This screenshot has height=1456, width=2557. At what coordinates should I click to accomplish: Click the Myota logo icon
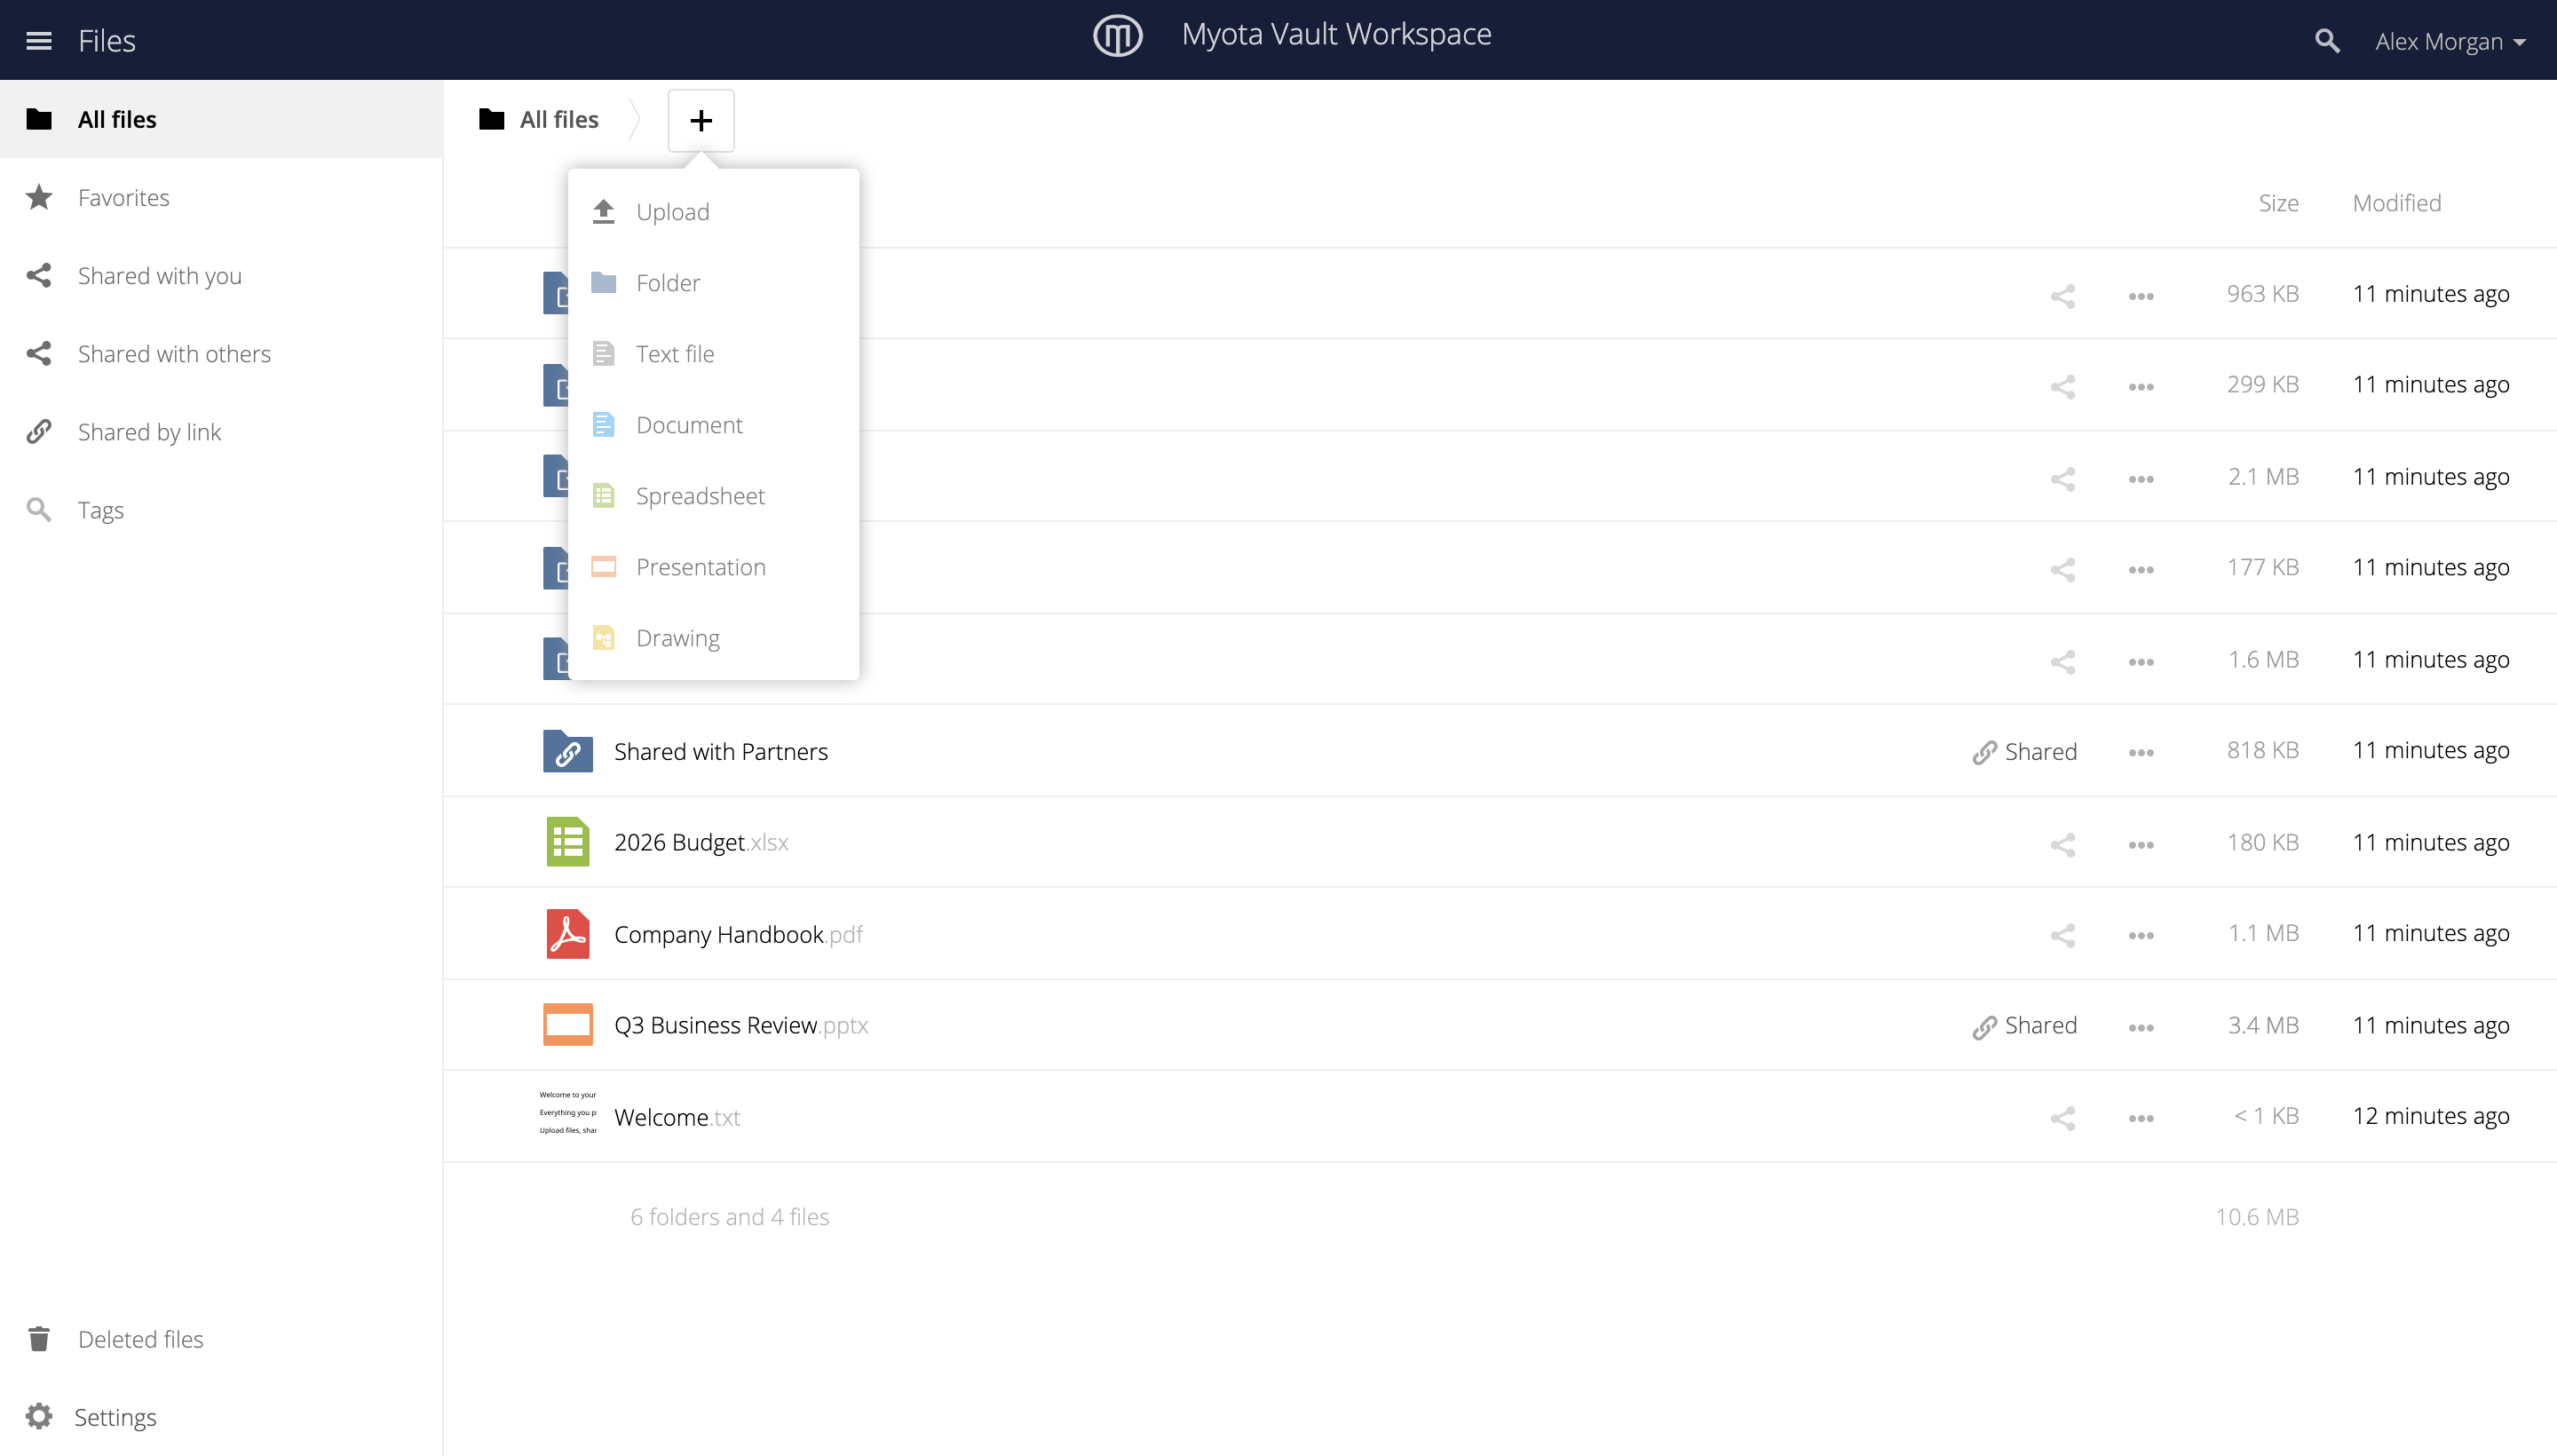coord(1117,36)
